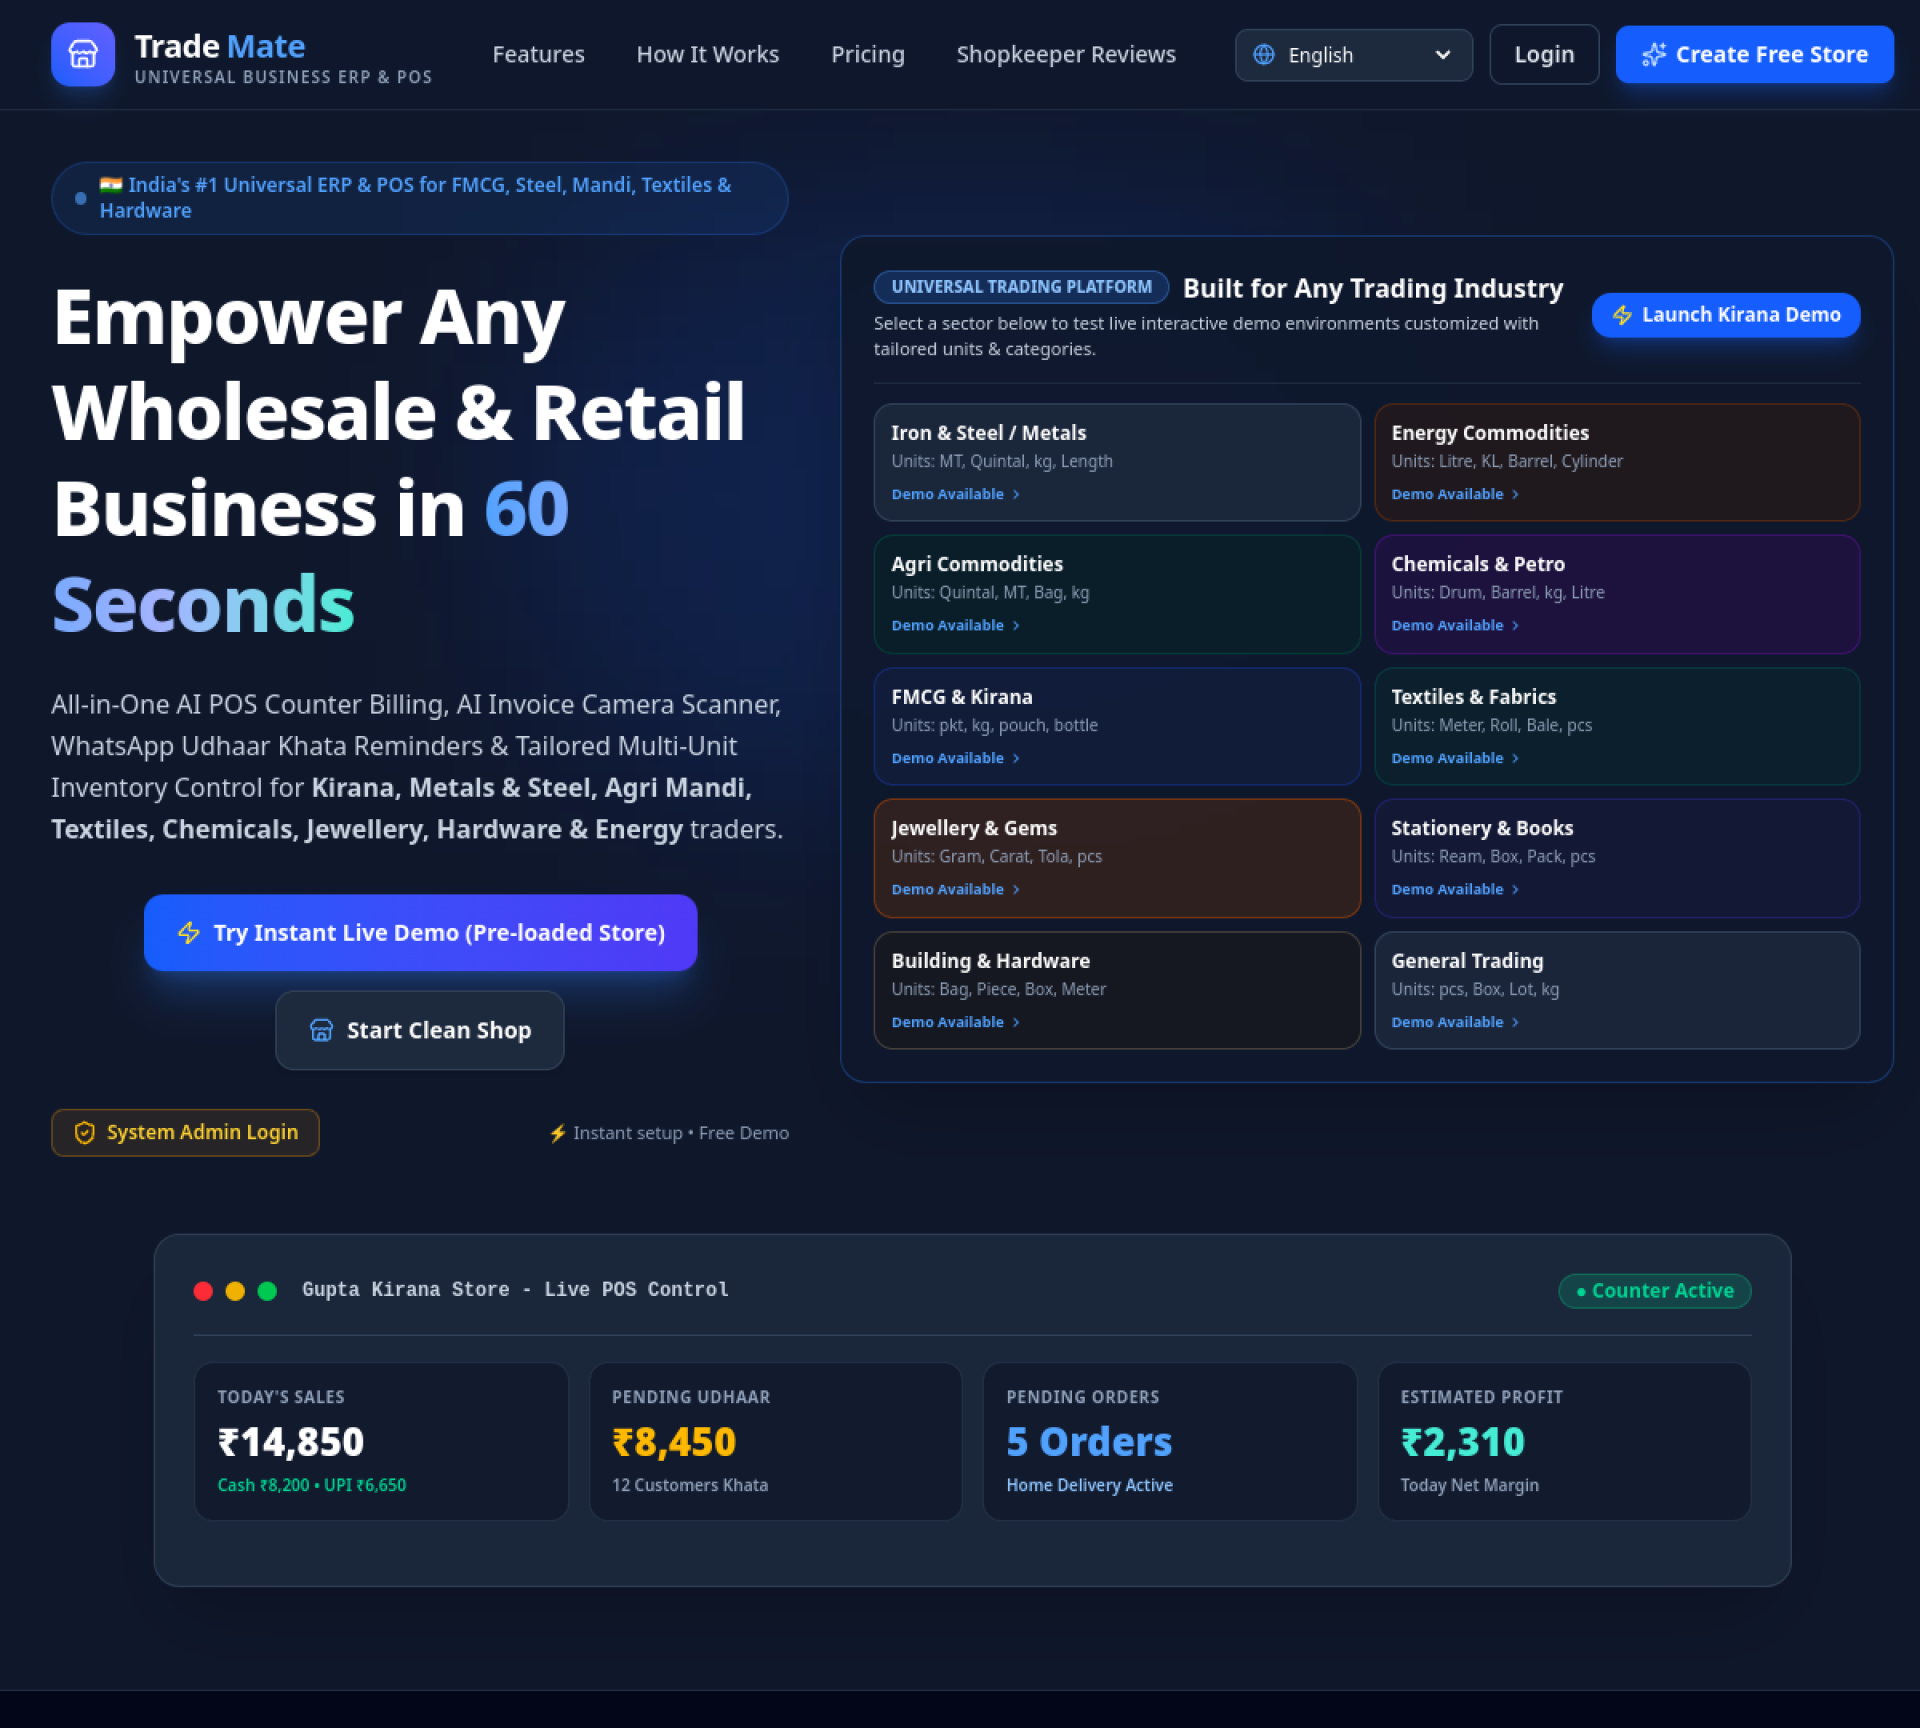The image size is (1920, 1728).
Task: Open Energy Commodities sector card
Action: point(1616,461)
